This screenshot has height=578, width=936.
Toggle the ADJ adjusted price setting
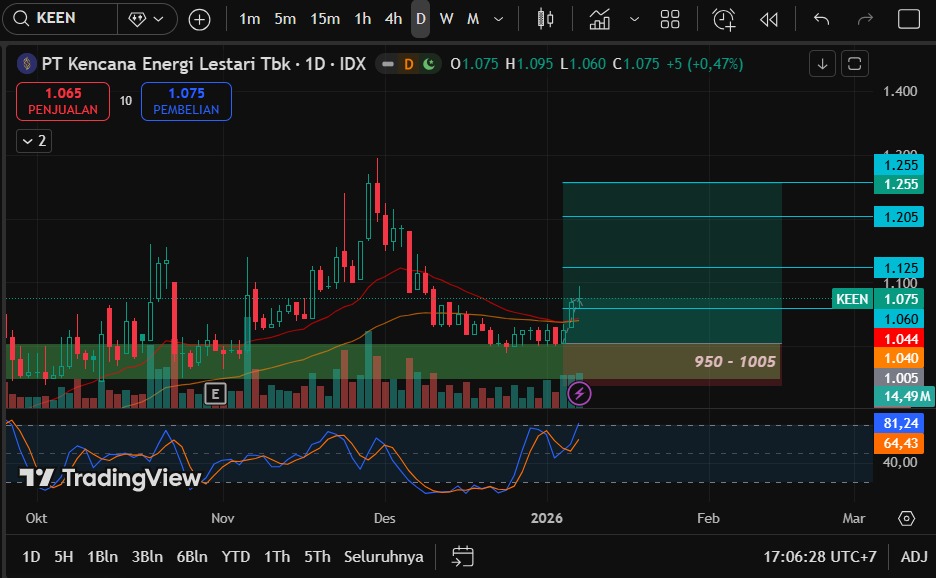click(x=913, y=556)
